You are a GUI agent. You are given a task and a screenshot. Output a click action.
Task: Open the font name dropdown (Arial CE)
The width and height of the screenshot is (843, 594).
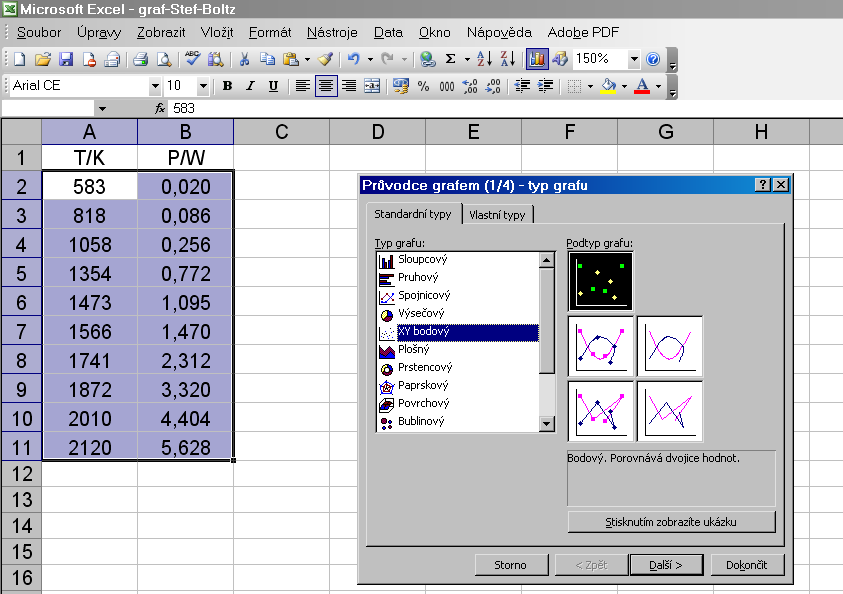pos(155,86)
